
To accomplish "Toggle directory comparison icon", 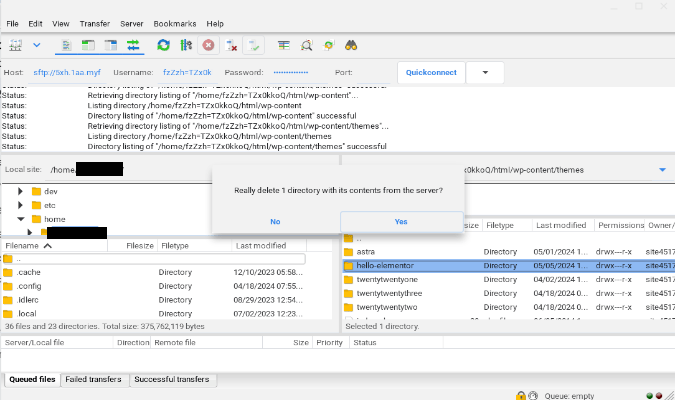I will point(306,45).
